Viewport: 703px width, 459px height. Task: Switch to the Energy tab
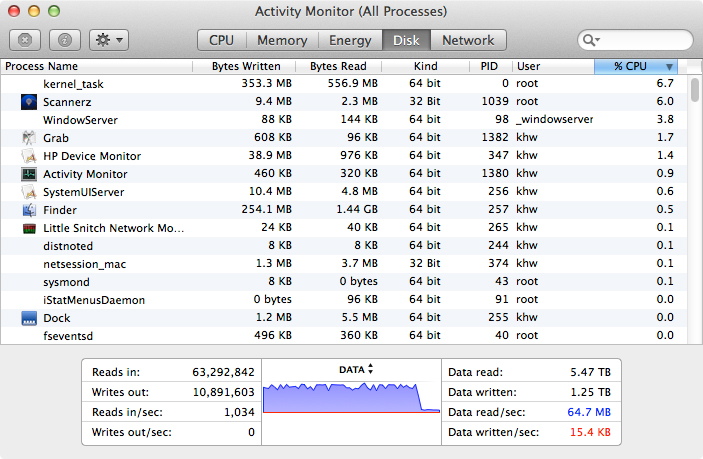(x=350, y=40)
